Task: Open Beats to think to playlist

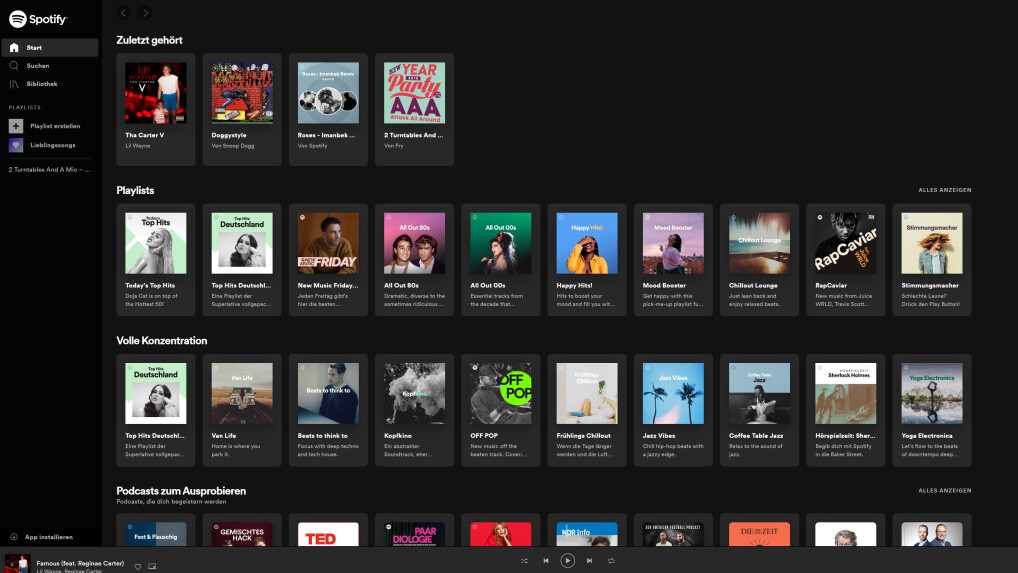Action: tap(329, 410)
